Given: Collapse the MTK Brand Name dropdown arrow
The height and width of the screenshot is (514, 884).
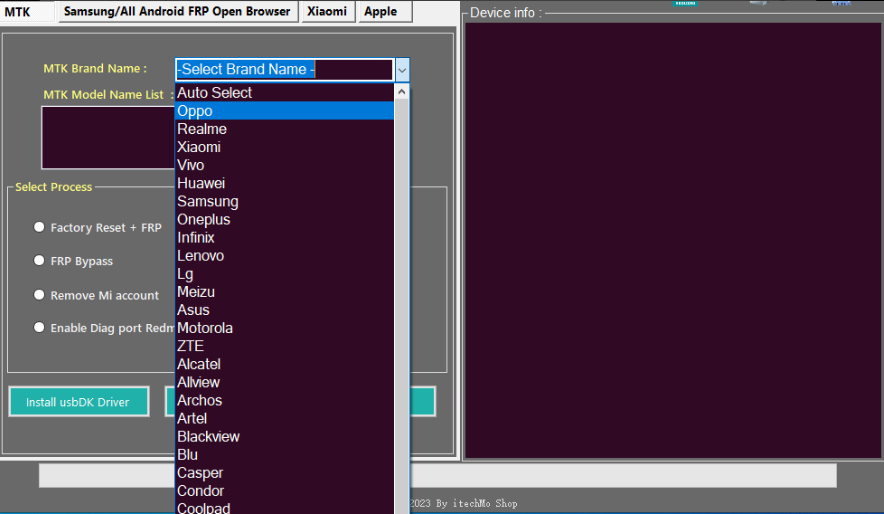Looking at the screenshot, I should pos(402,70).
